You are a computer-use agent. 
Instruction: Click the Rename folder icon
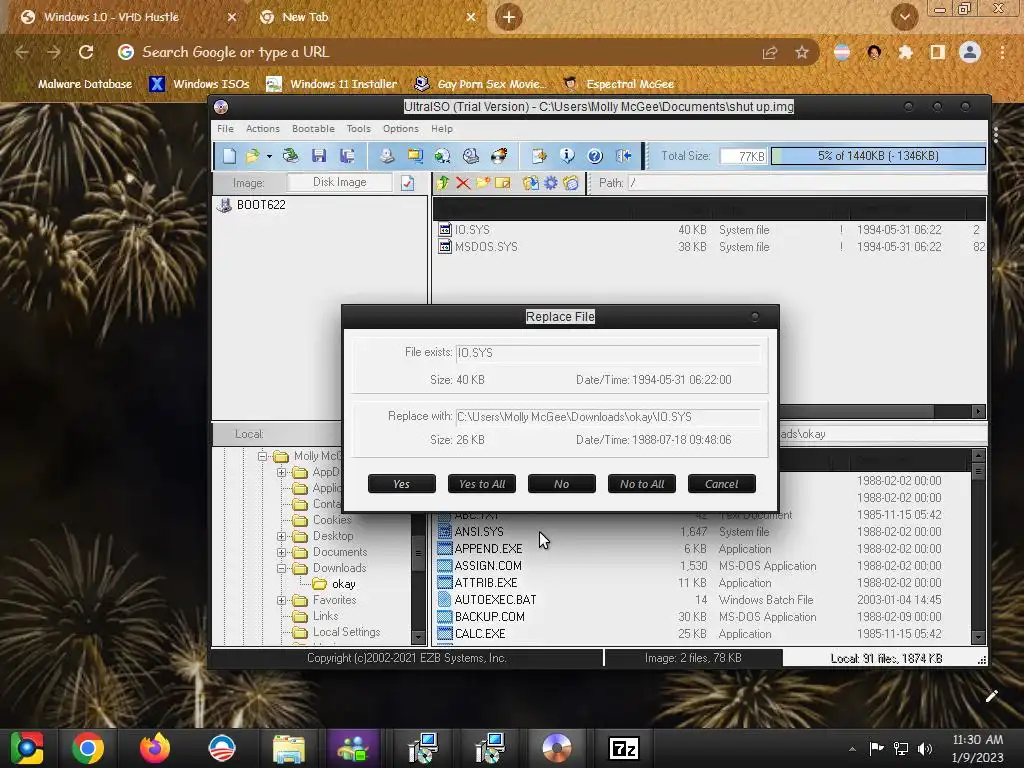tap(503, 183)
